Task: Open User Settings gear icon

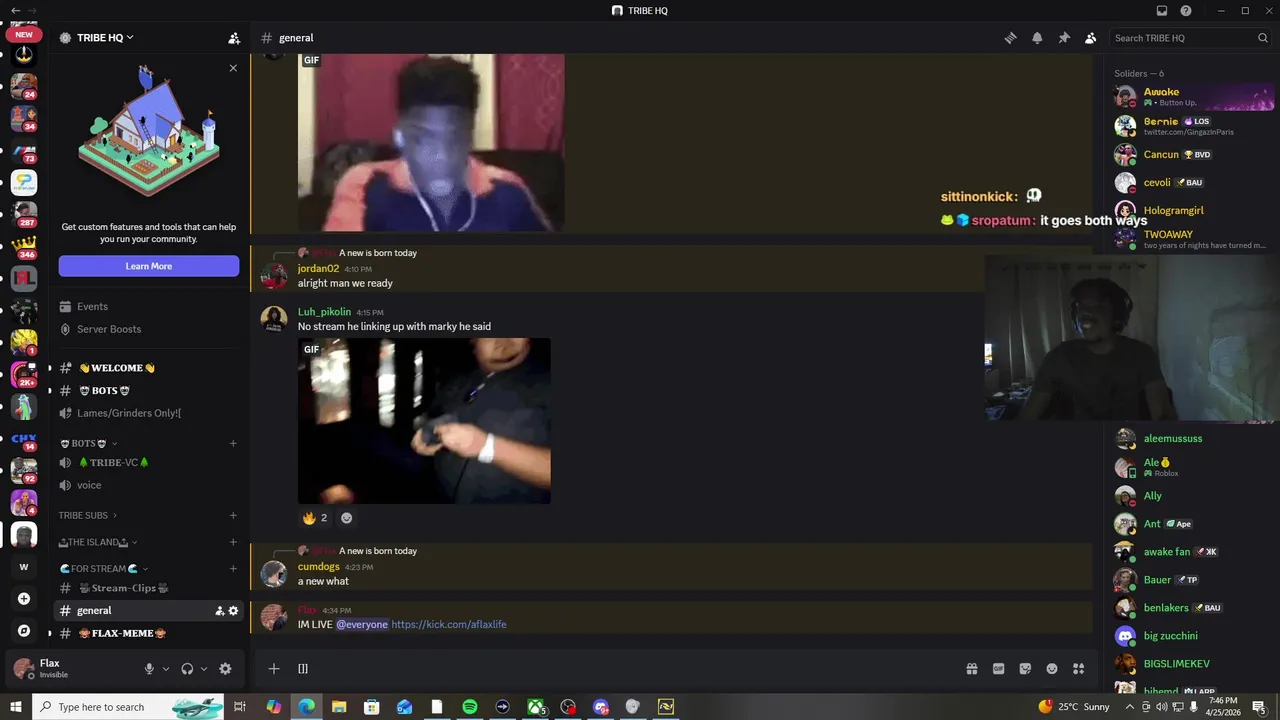Action: pos(225,669)
